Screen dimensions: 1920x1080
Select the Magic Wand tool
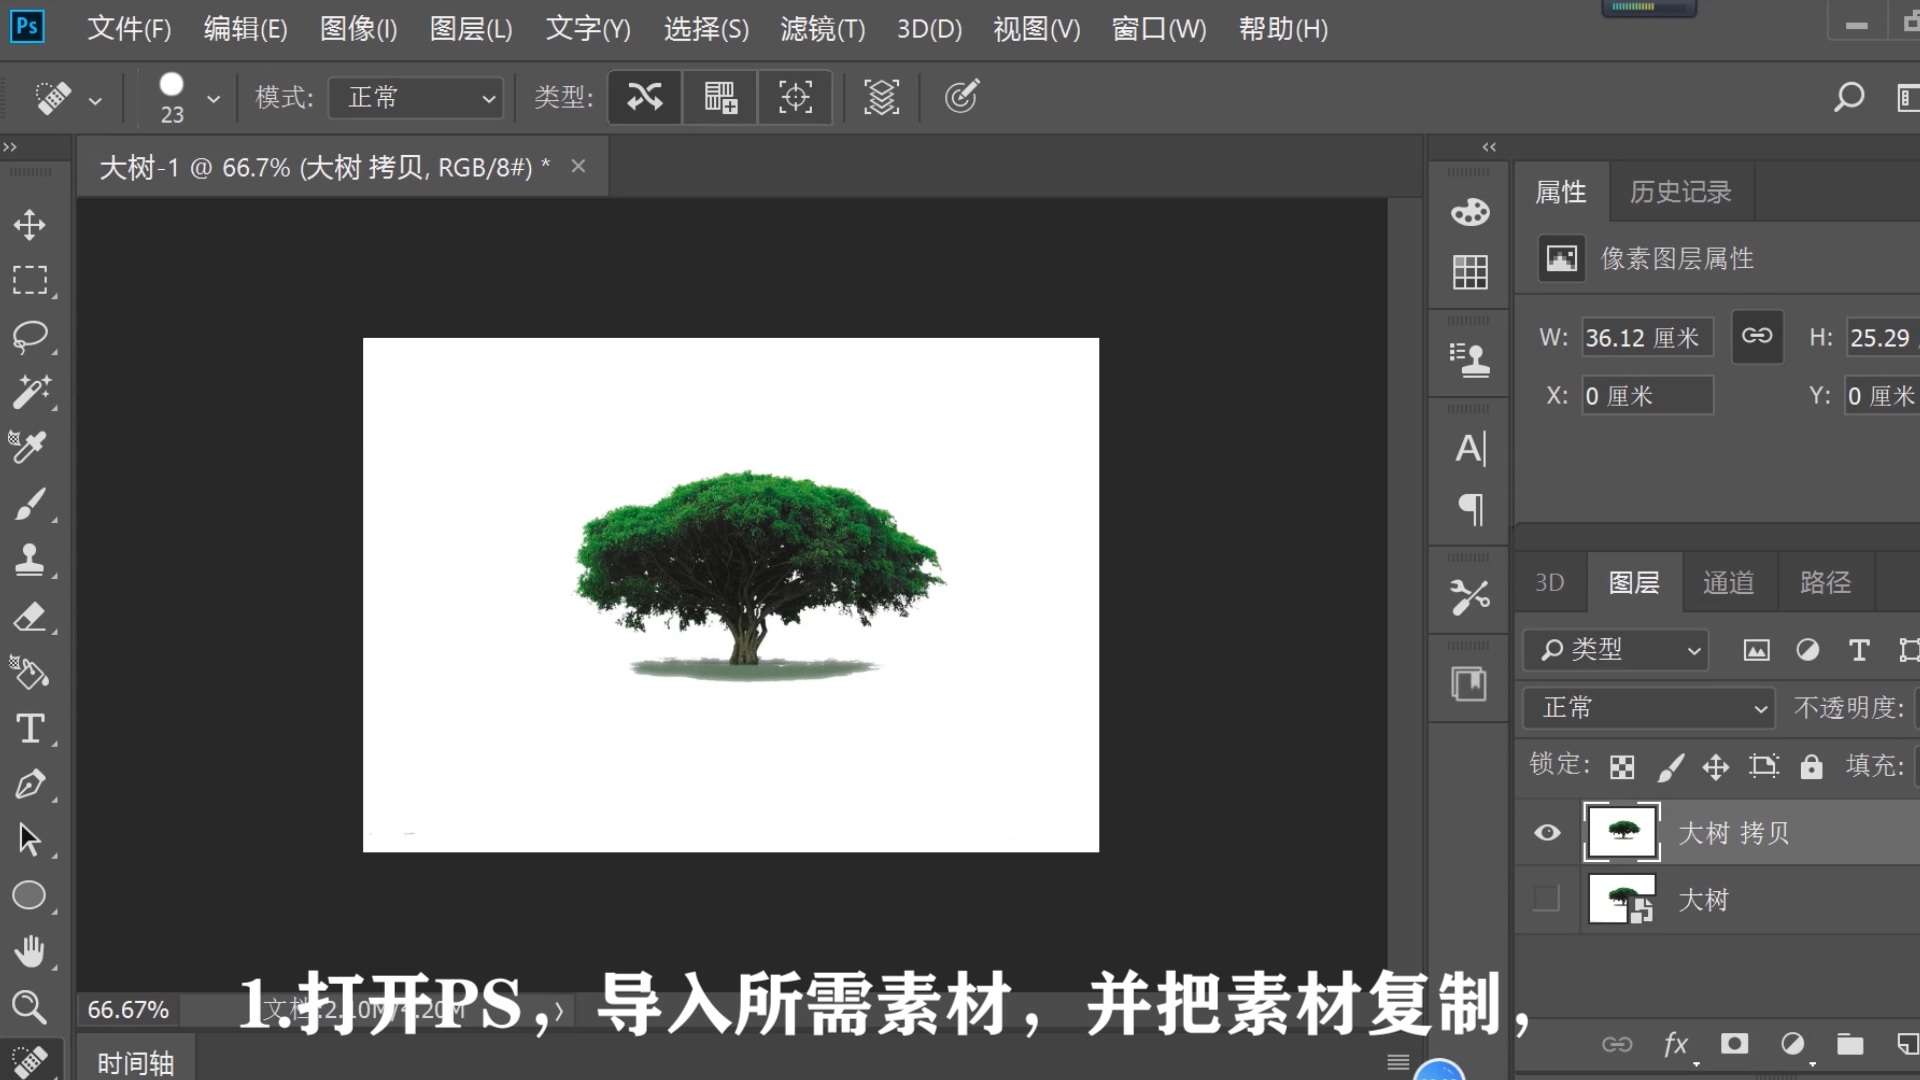(x=30, y=392)
